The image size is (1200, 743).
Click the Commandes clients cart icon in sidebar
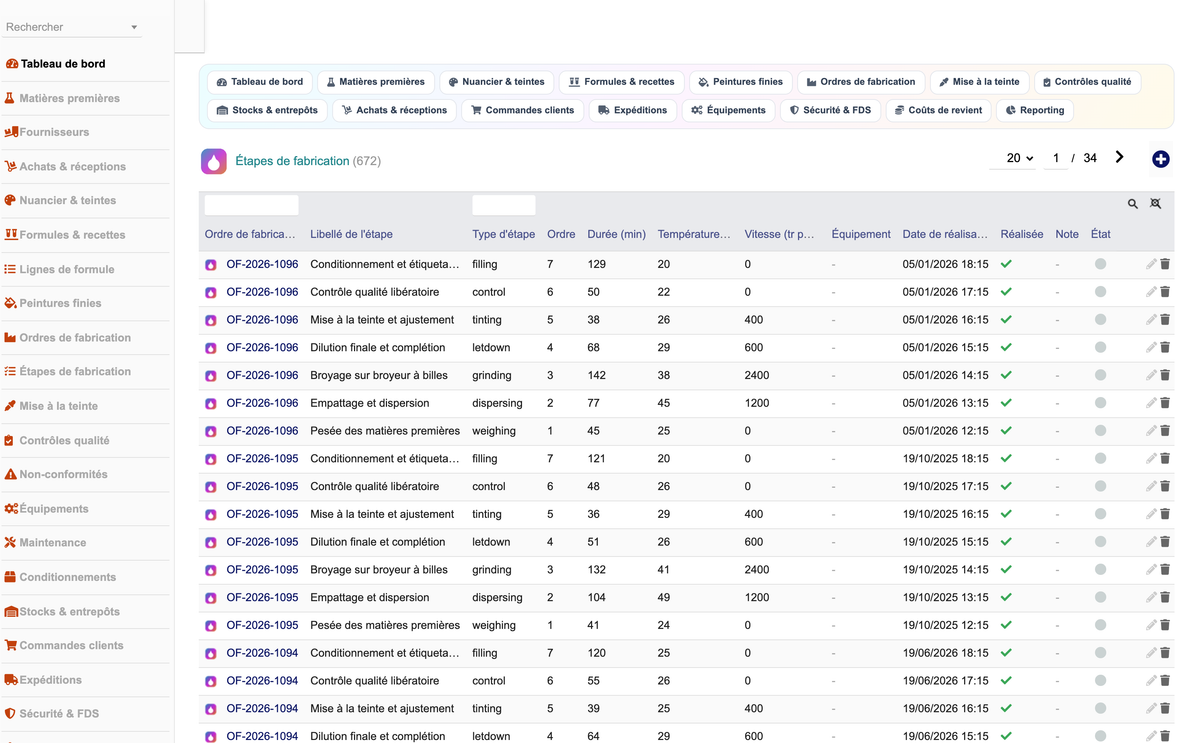pos(10,645)
